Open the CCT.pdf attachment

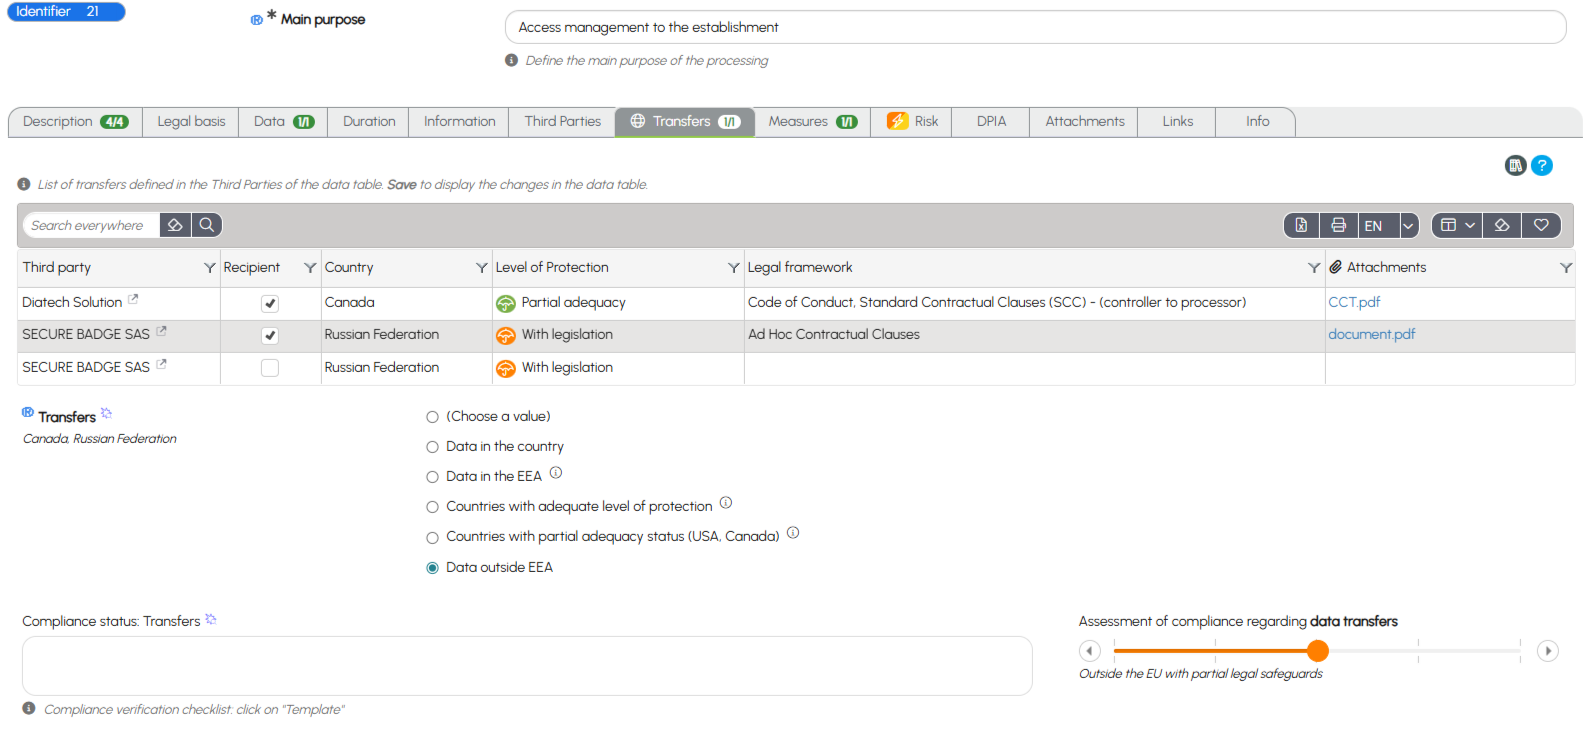coord(1353,302)
